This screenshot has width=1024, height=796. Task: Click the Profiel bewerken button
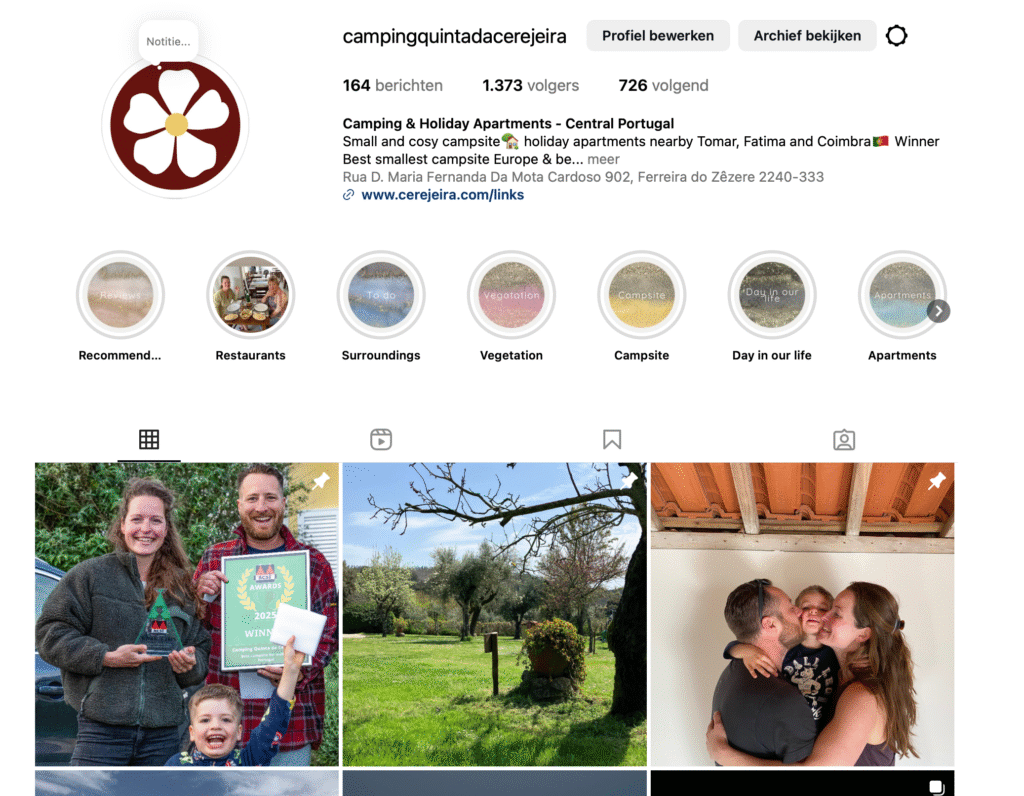pos(658,36)
